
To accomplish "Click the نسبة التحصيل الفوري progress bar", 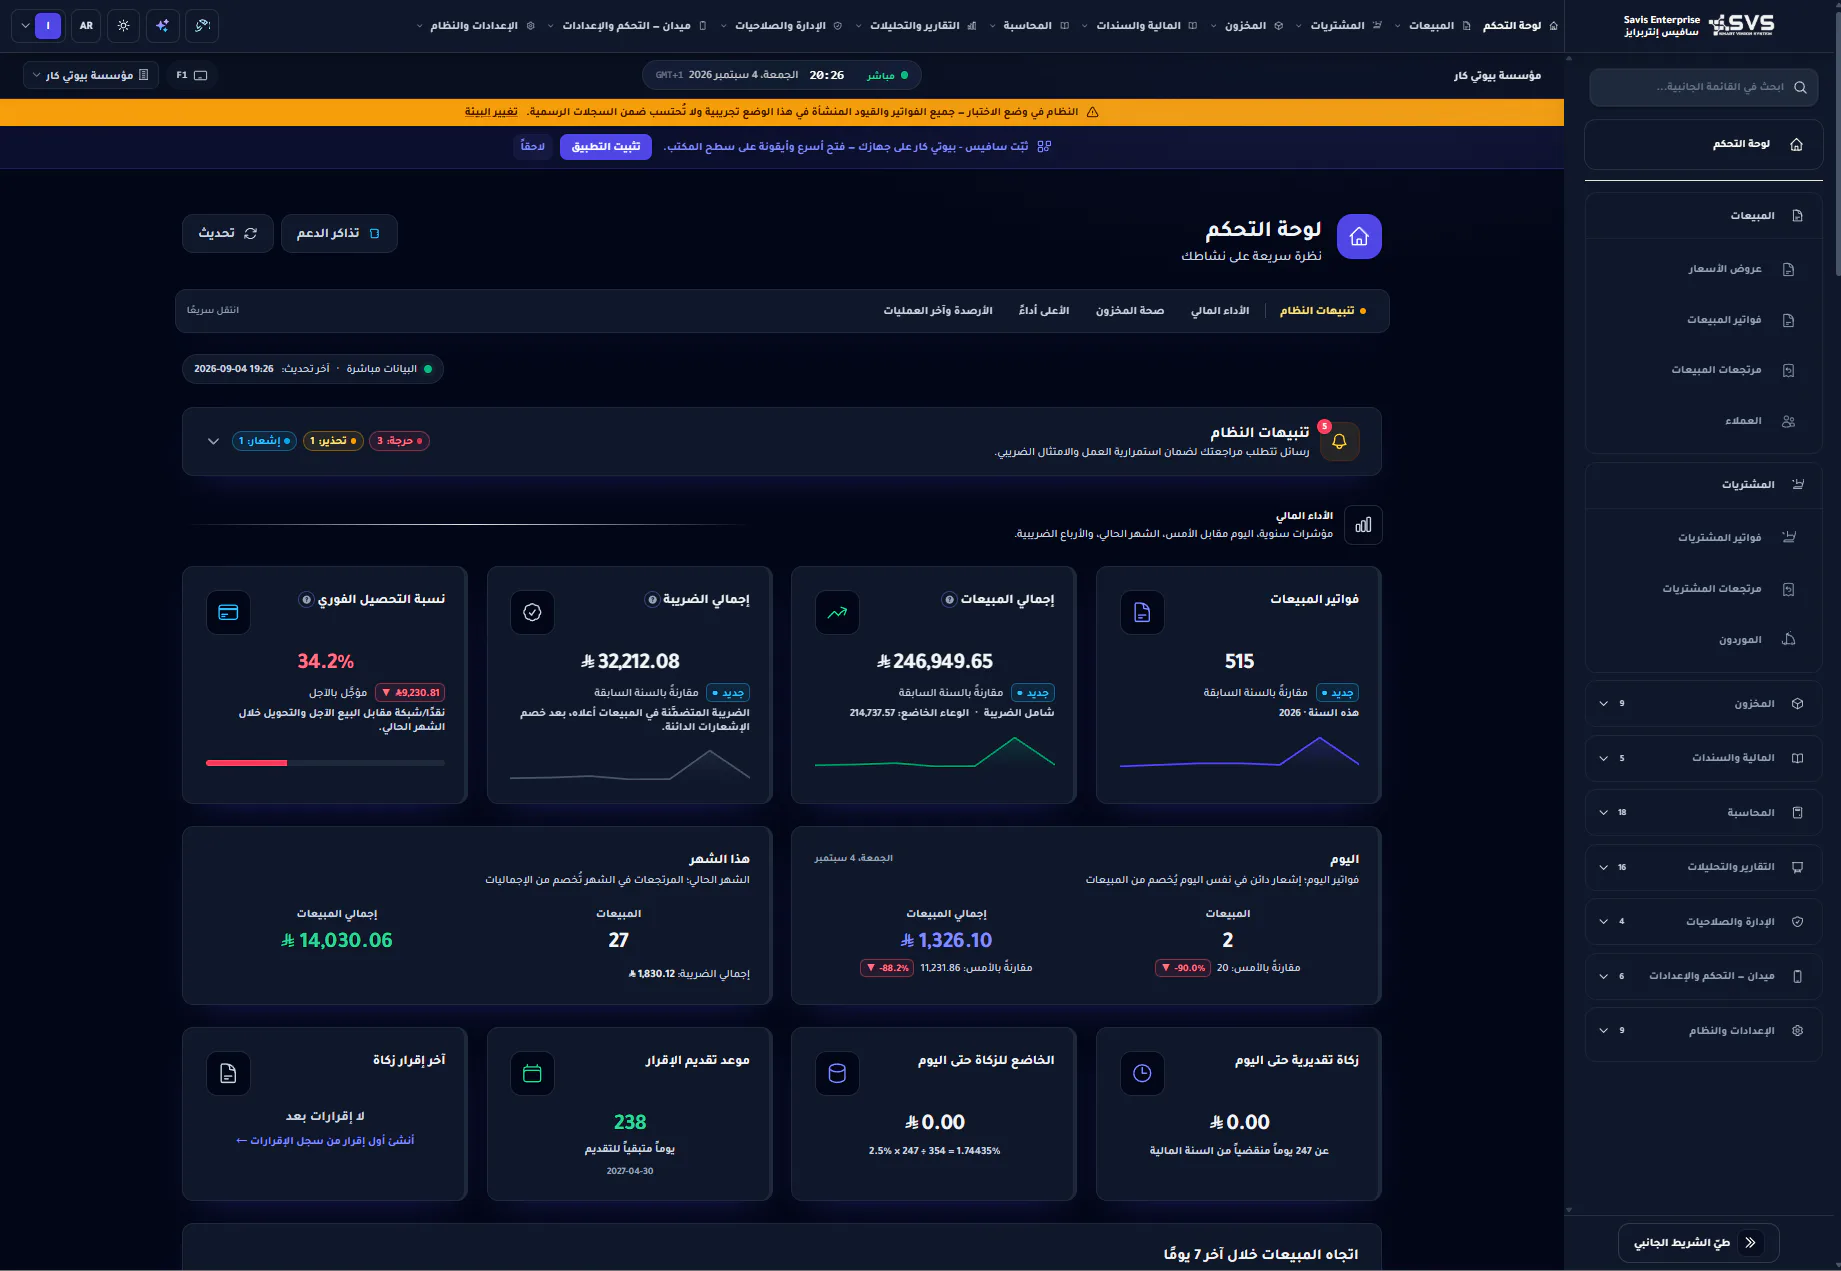I will tap(325, 763).
